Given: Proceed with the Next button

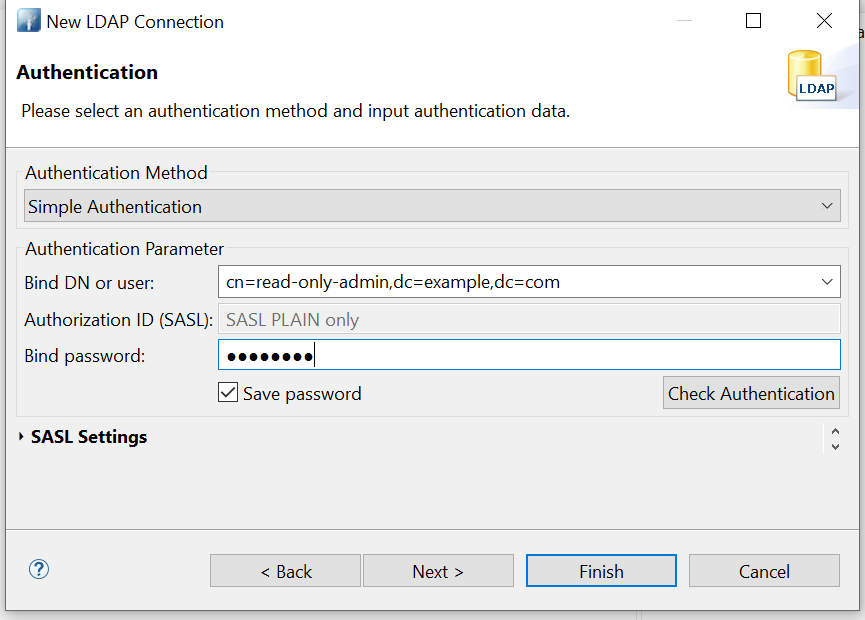Looking at the screenshot, I should coord(438,571).
